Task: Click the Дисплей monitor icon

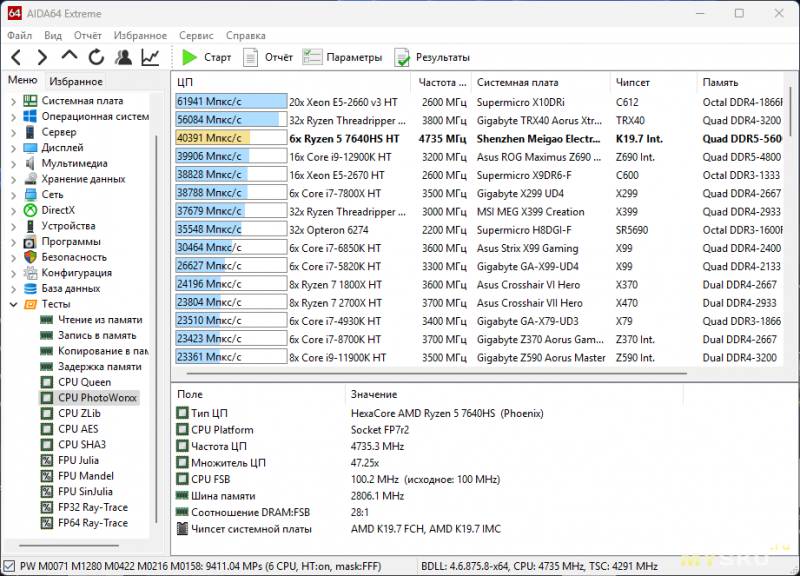Action: click(x=31, y=148)
